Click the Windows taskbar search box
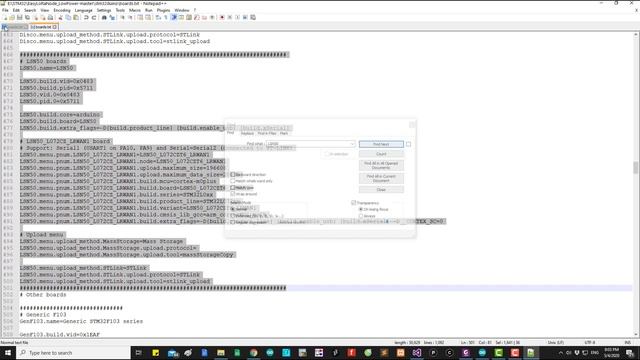This screenshot has height=360, width=640. coord(73,353)
